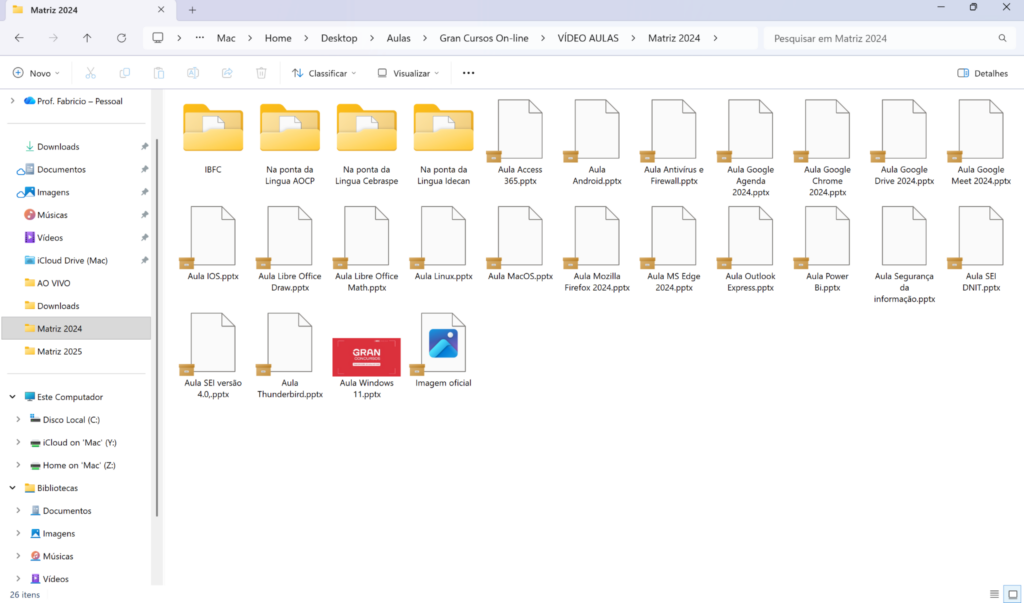
Task: Refresh the current folder view
Action: 121,38
